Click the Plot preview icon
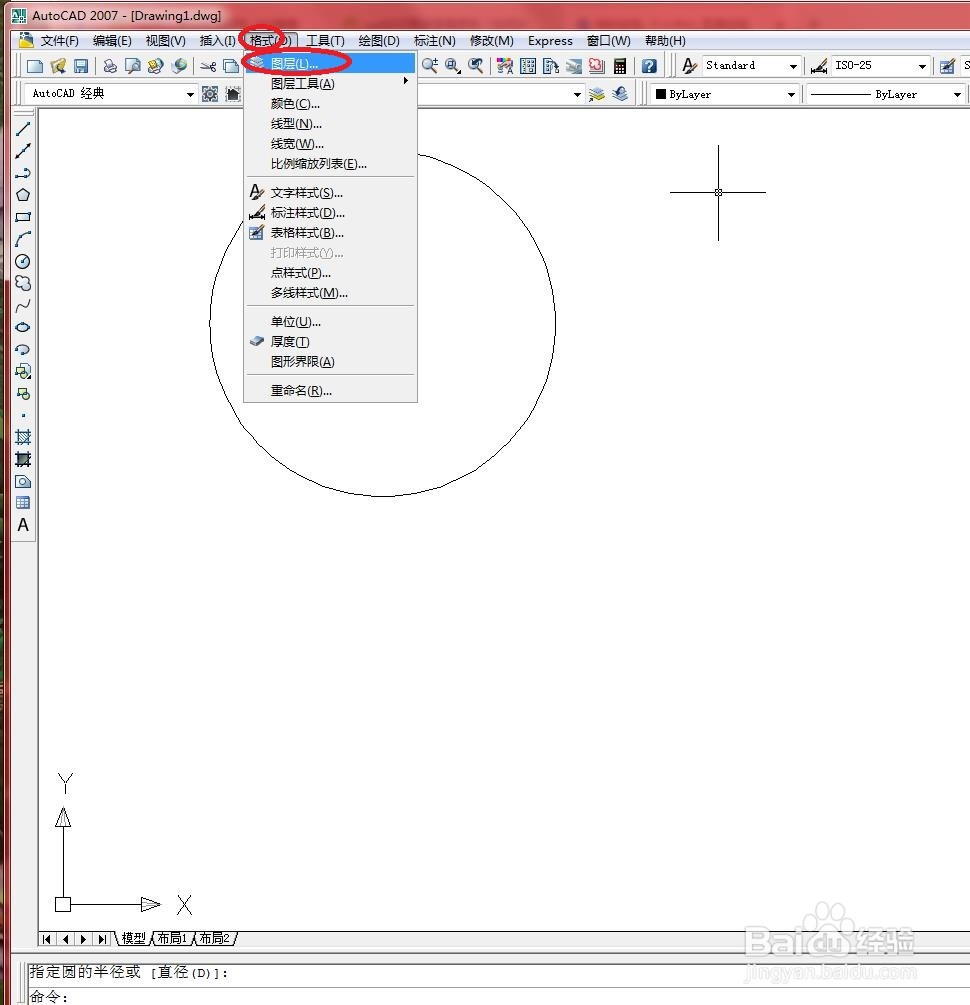970x1005 pixels. point(133,65)
